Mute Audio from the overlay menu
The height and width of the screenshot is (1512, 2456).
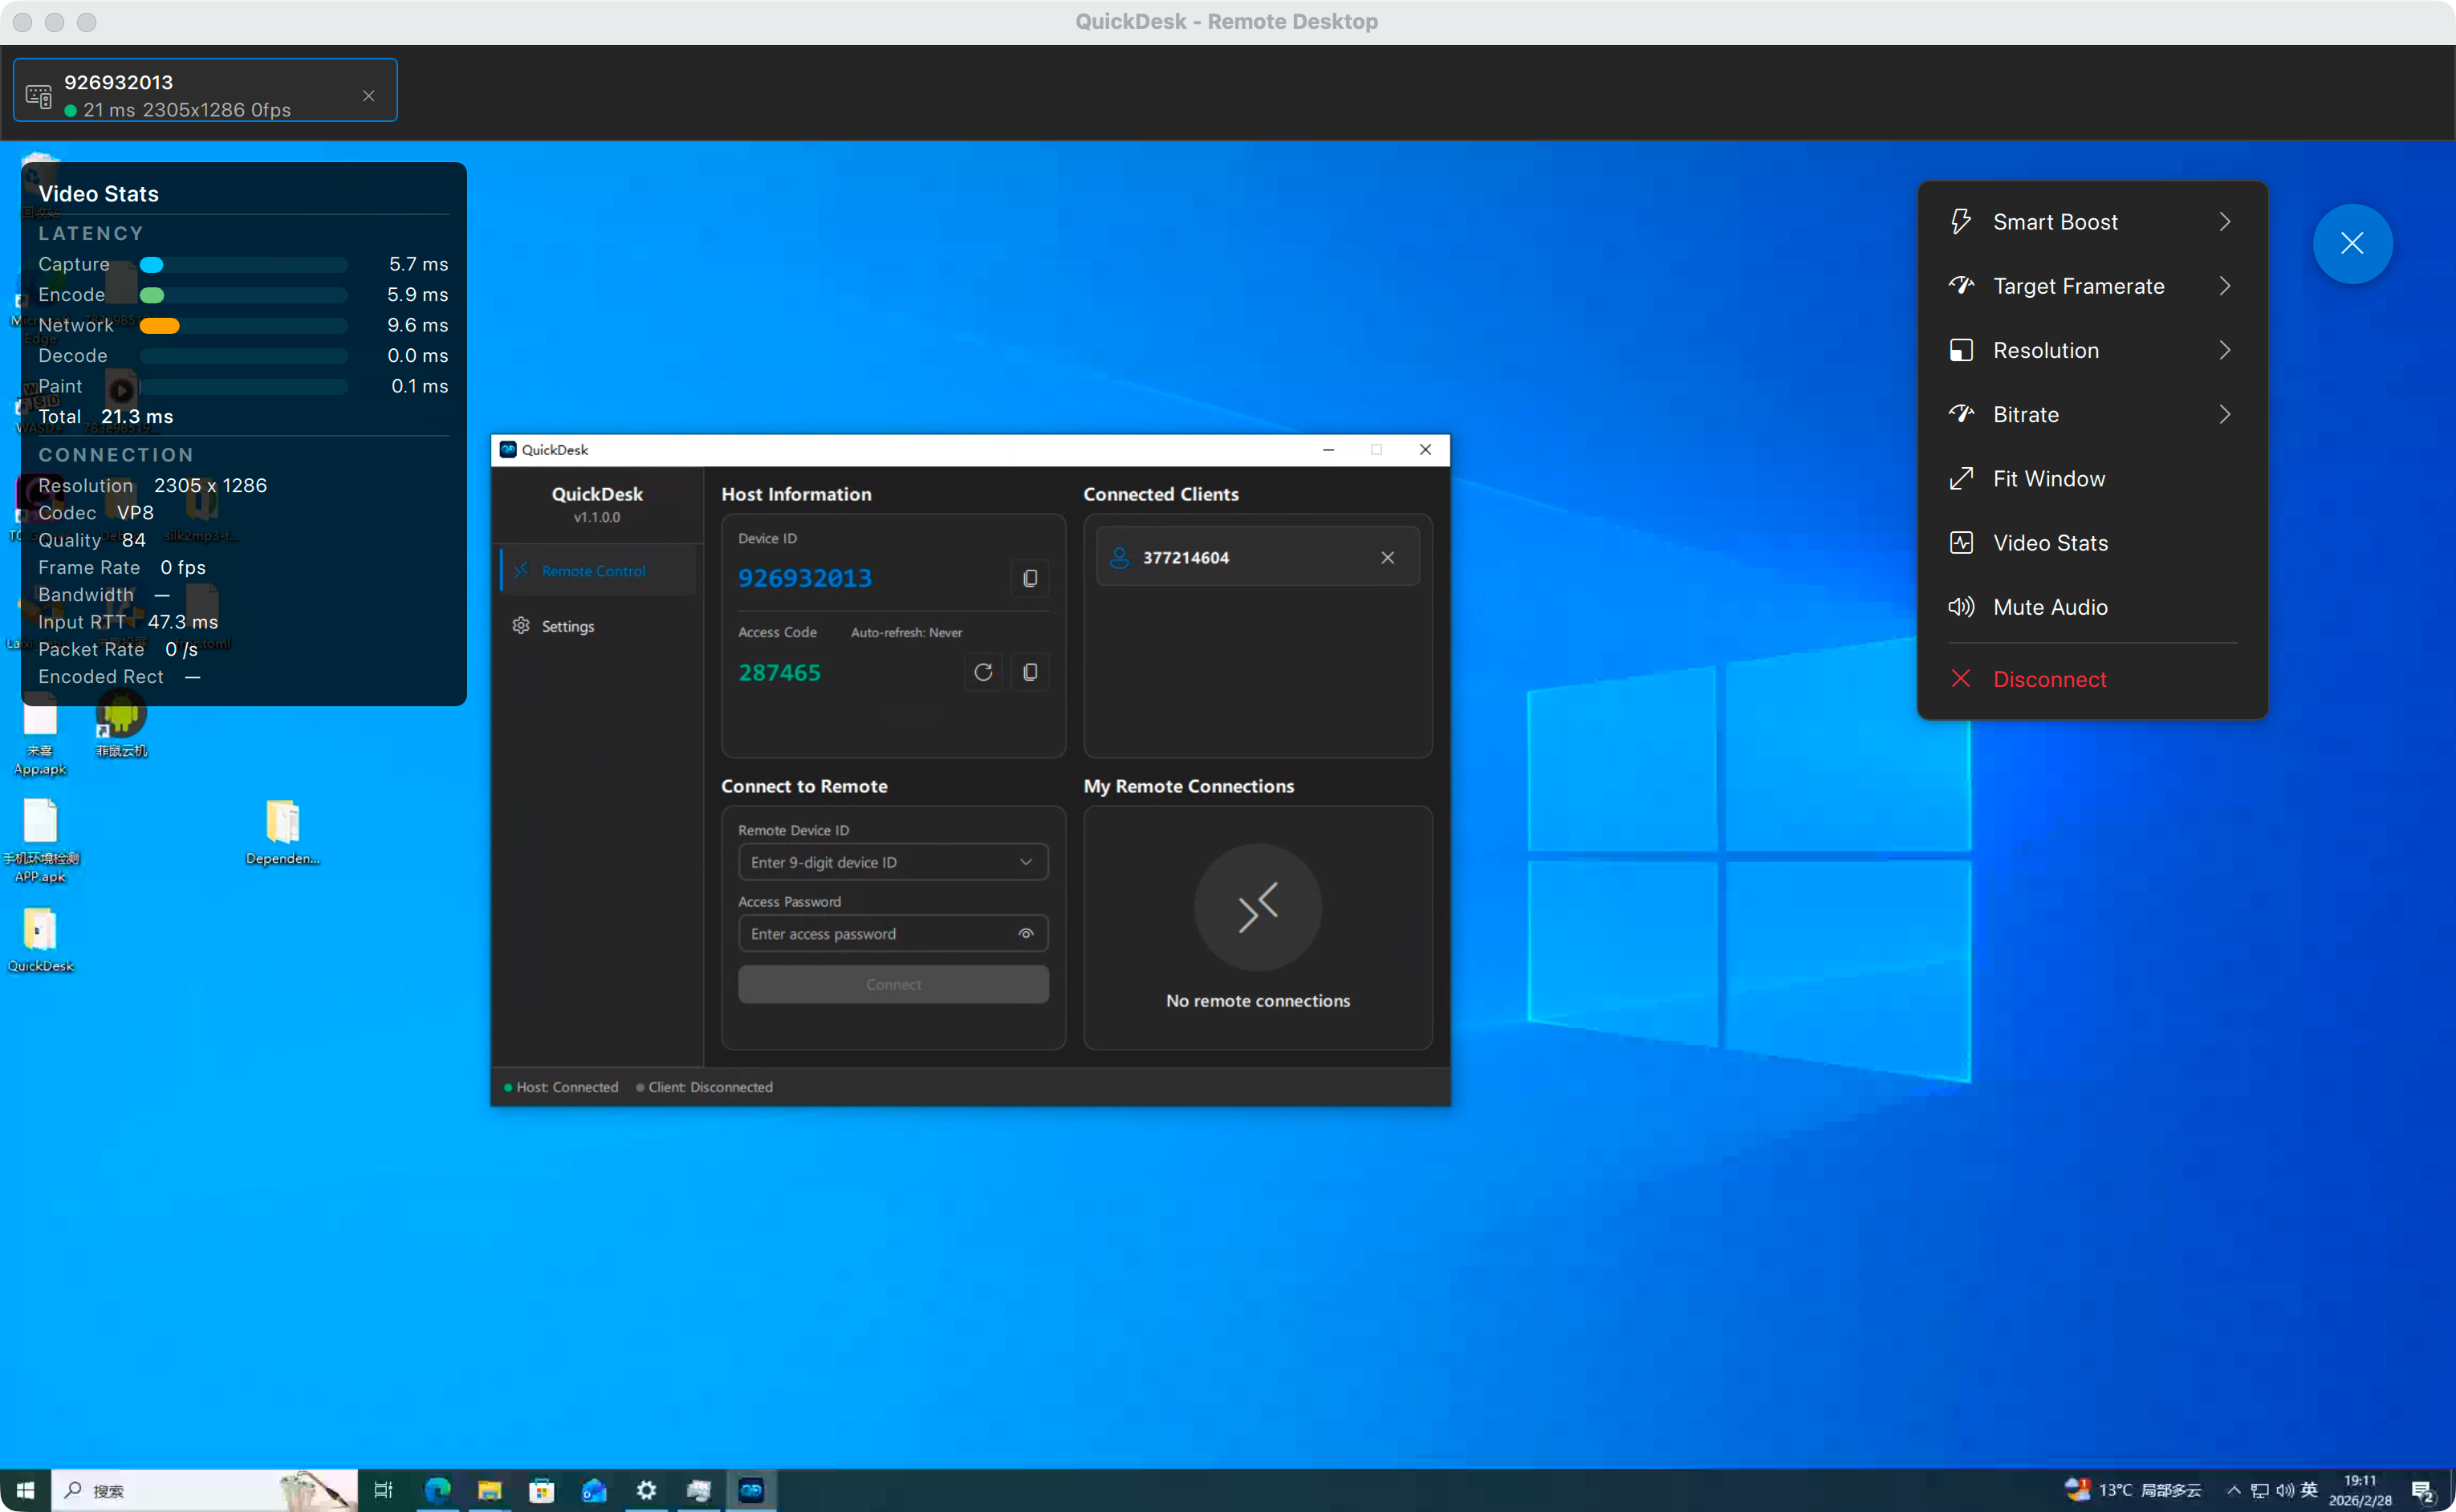click(2049, 606)
